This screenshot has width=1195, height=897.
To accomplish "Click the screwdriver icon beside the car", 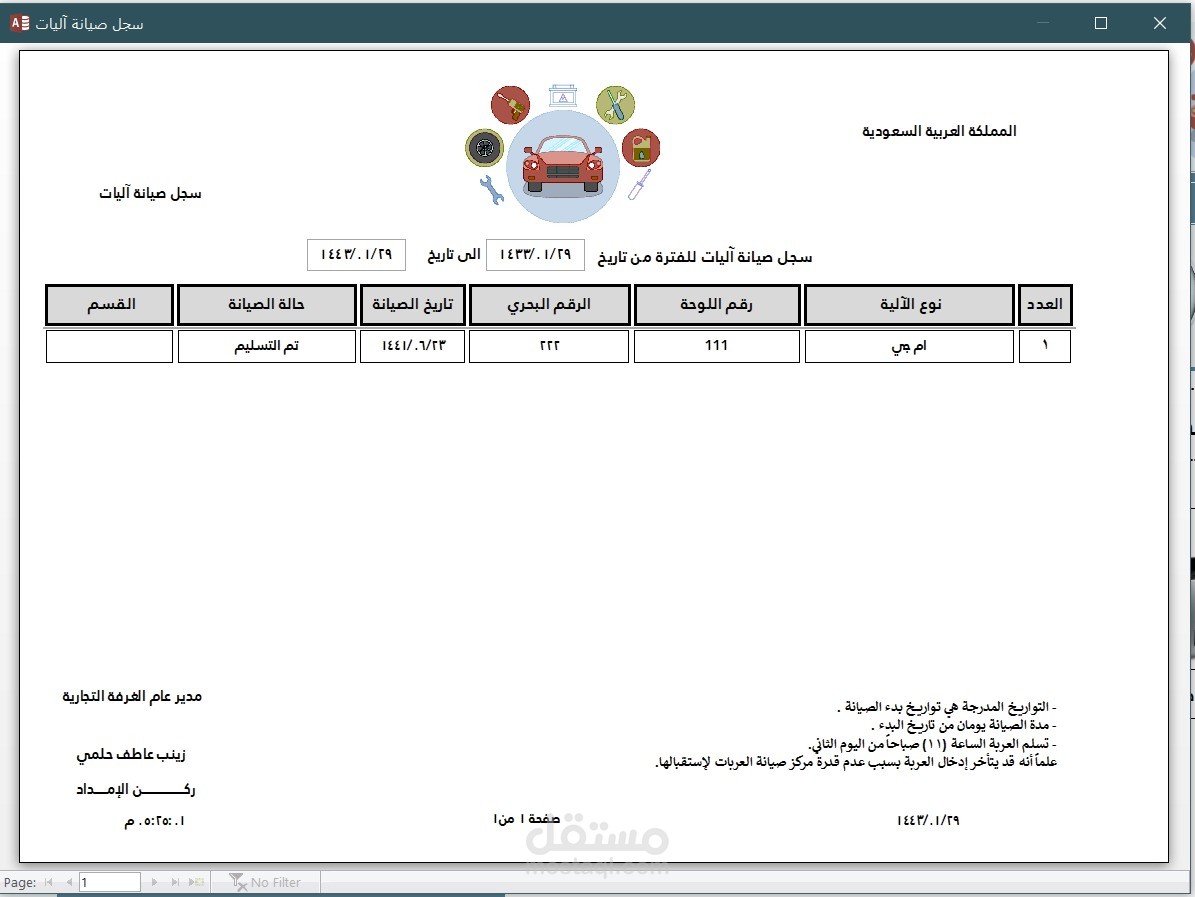I will tap(639, 184).
